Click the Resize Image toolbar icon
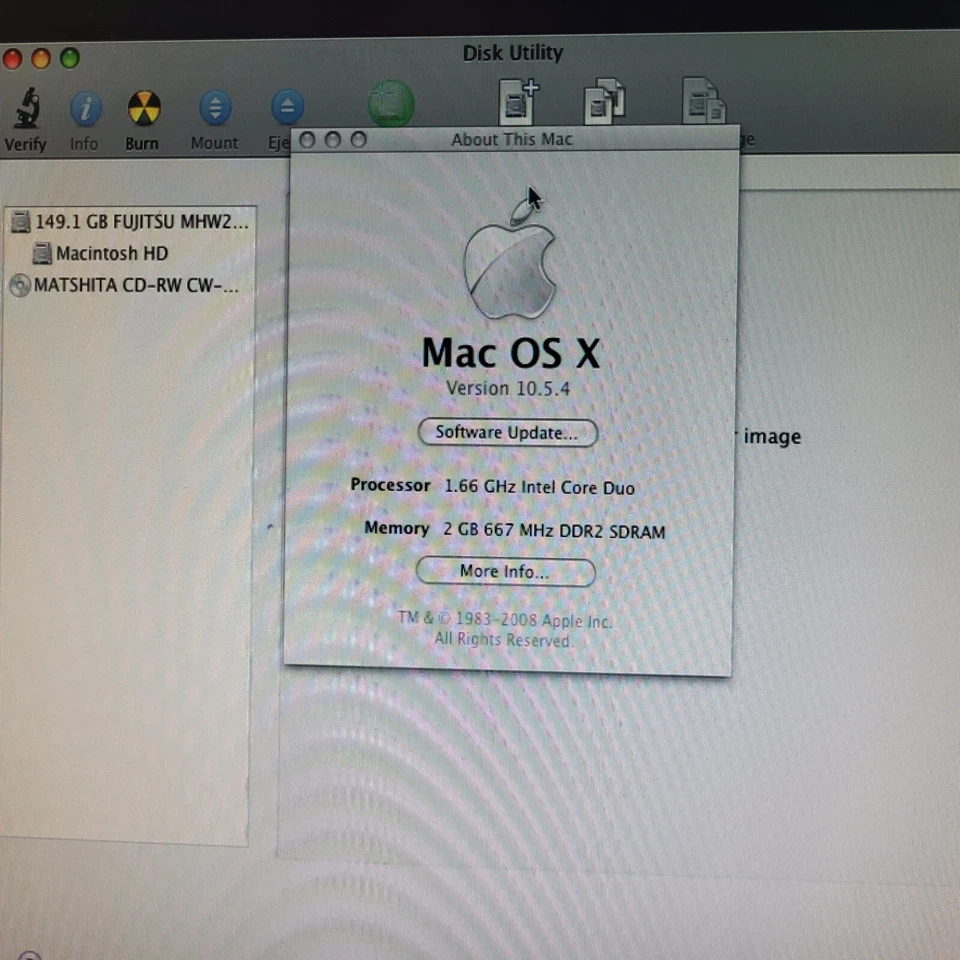 click(x=703, y=100)
